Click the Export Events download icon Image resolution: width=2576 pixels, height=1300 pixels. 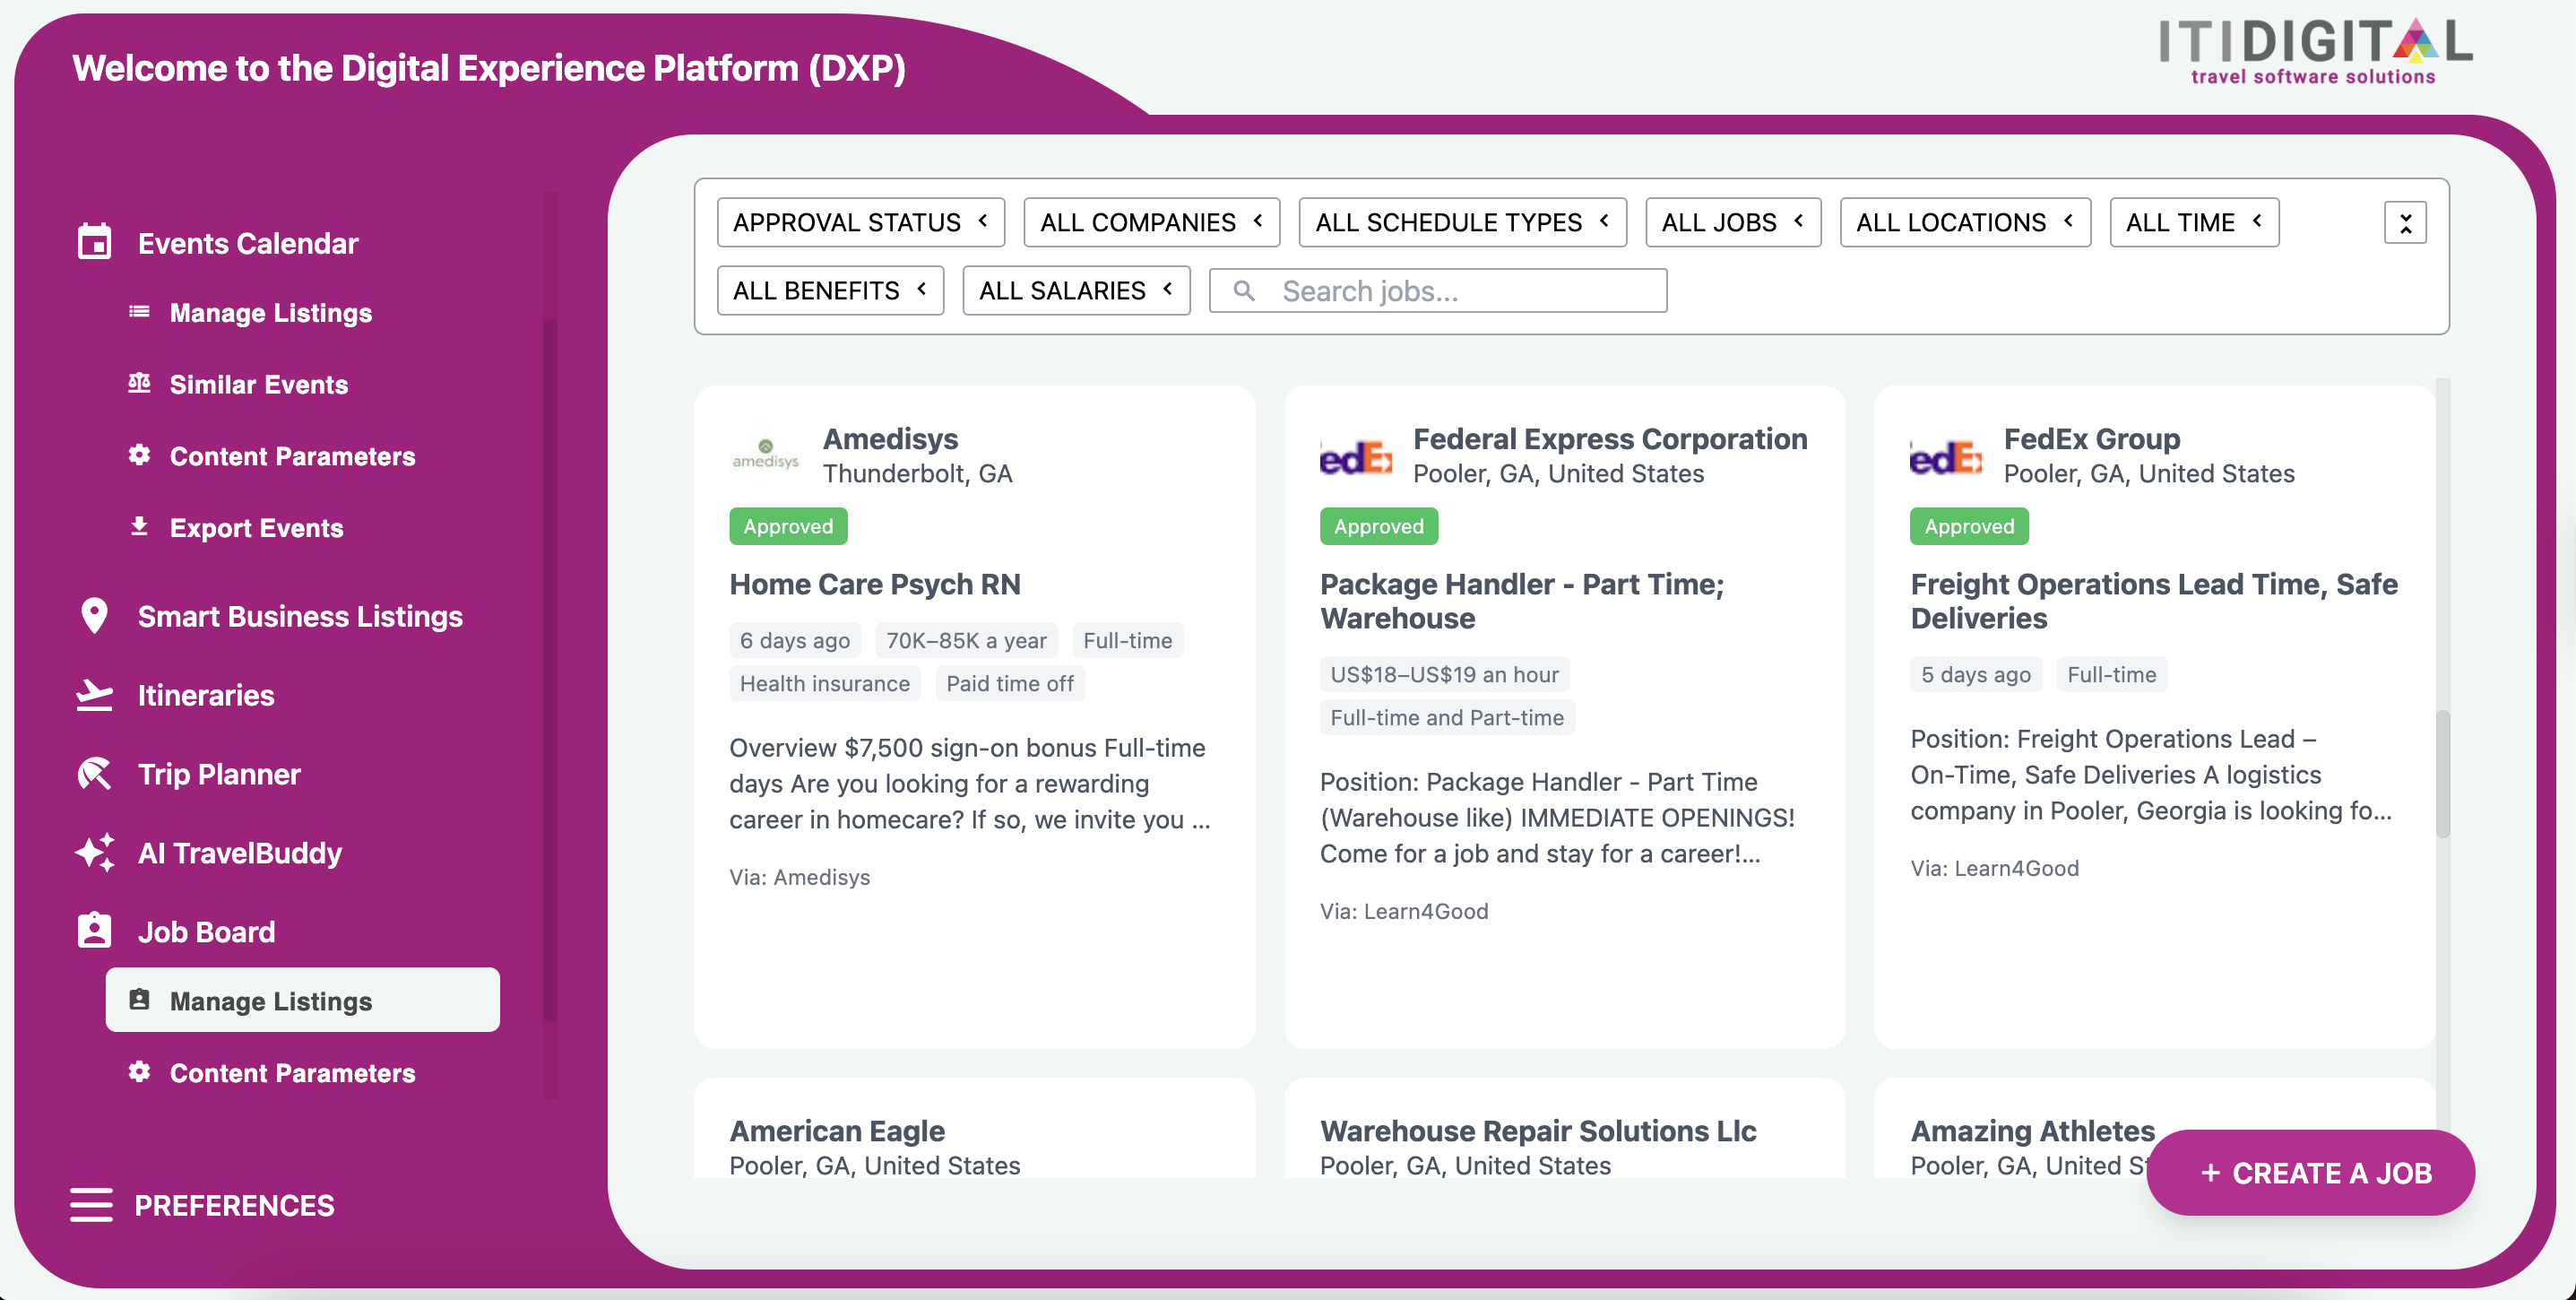[139, 527]
